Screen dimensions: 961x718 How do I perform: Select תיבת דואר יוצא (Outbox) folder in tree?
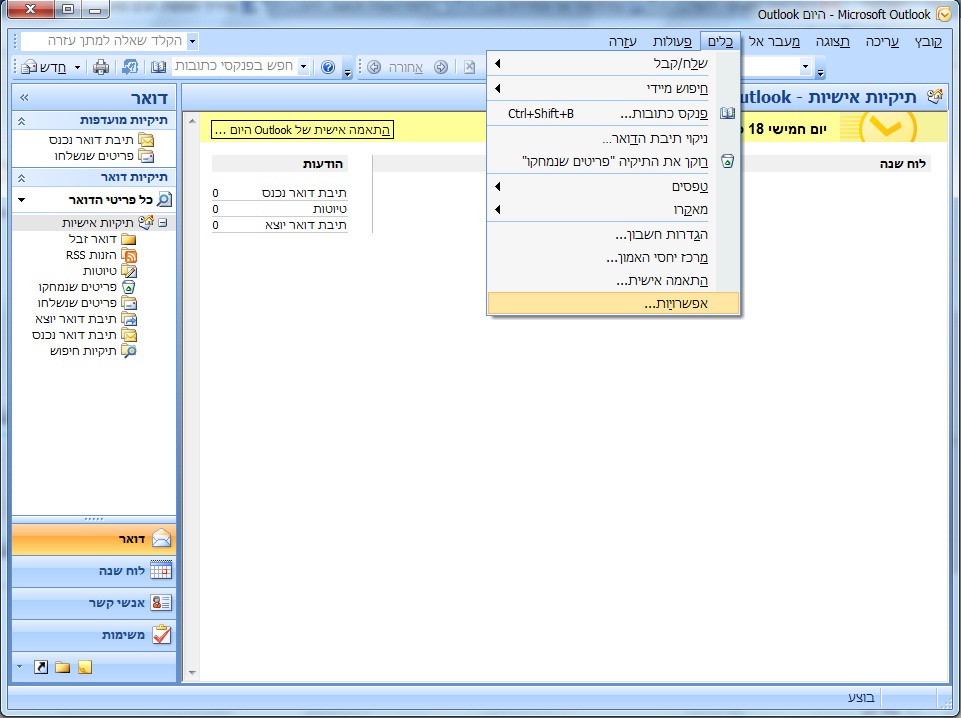click(85, 319)
